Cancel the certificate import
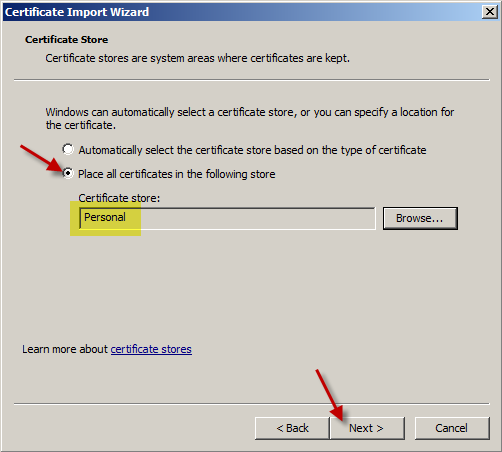The image size is (502, 452). [x=452, y=428]
